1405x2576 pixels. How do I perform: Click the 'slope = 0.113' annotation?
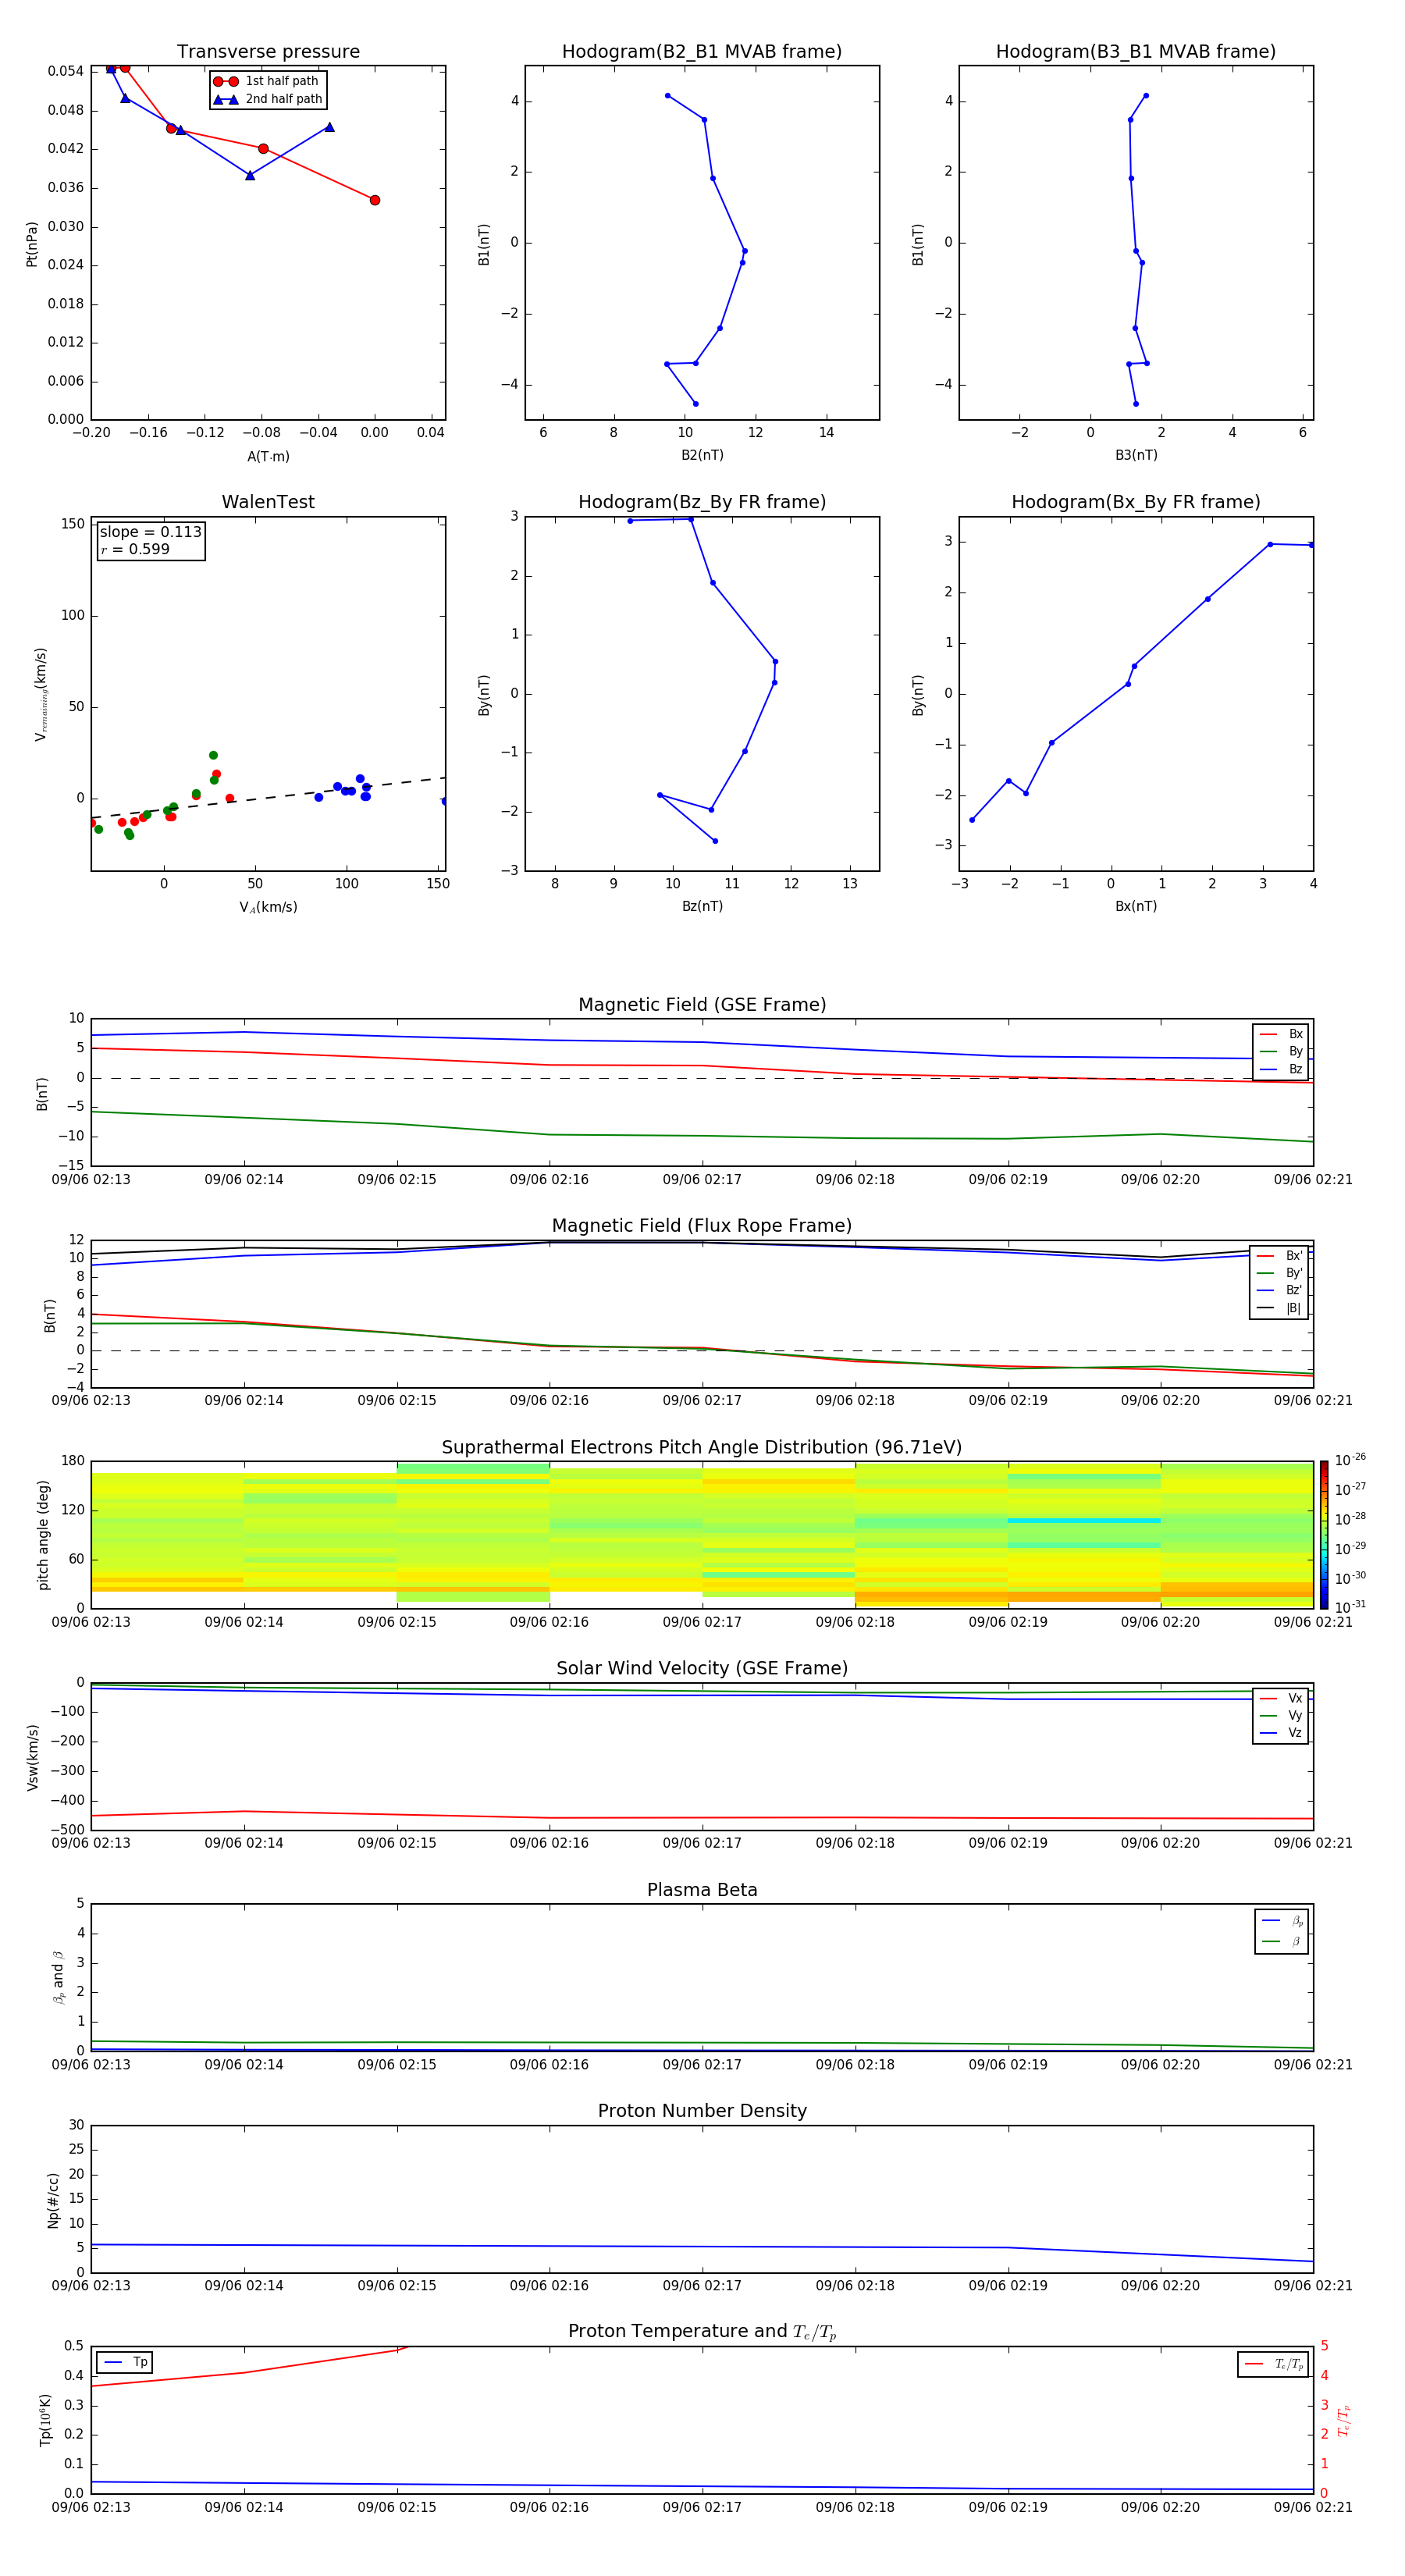point(151,532)
